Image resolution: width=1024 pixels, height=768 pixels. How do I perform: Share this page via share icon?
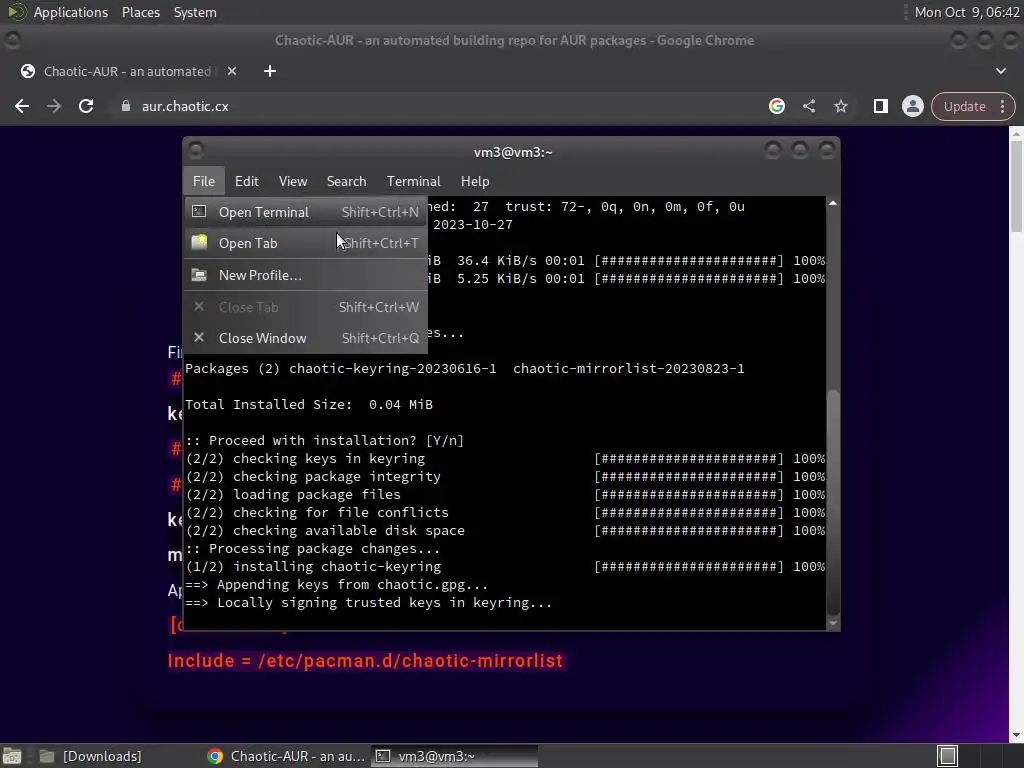point(808,106)
